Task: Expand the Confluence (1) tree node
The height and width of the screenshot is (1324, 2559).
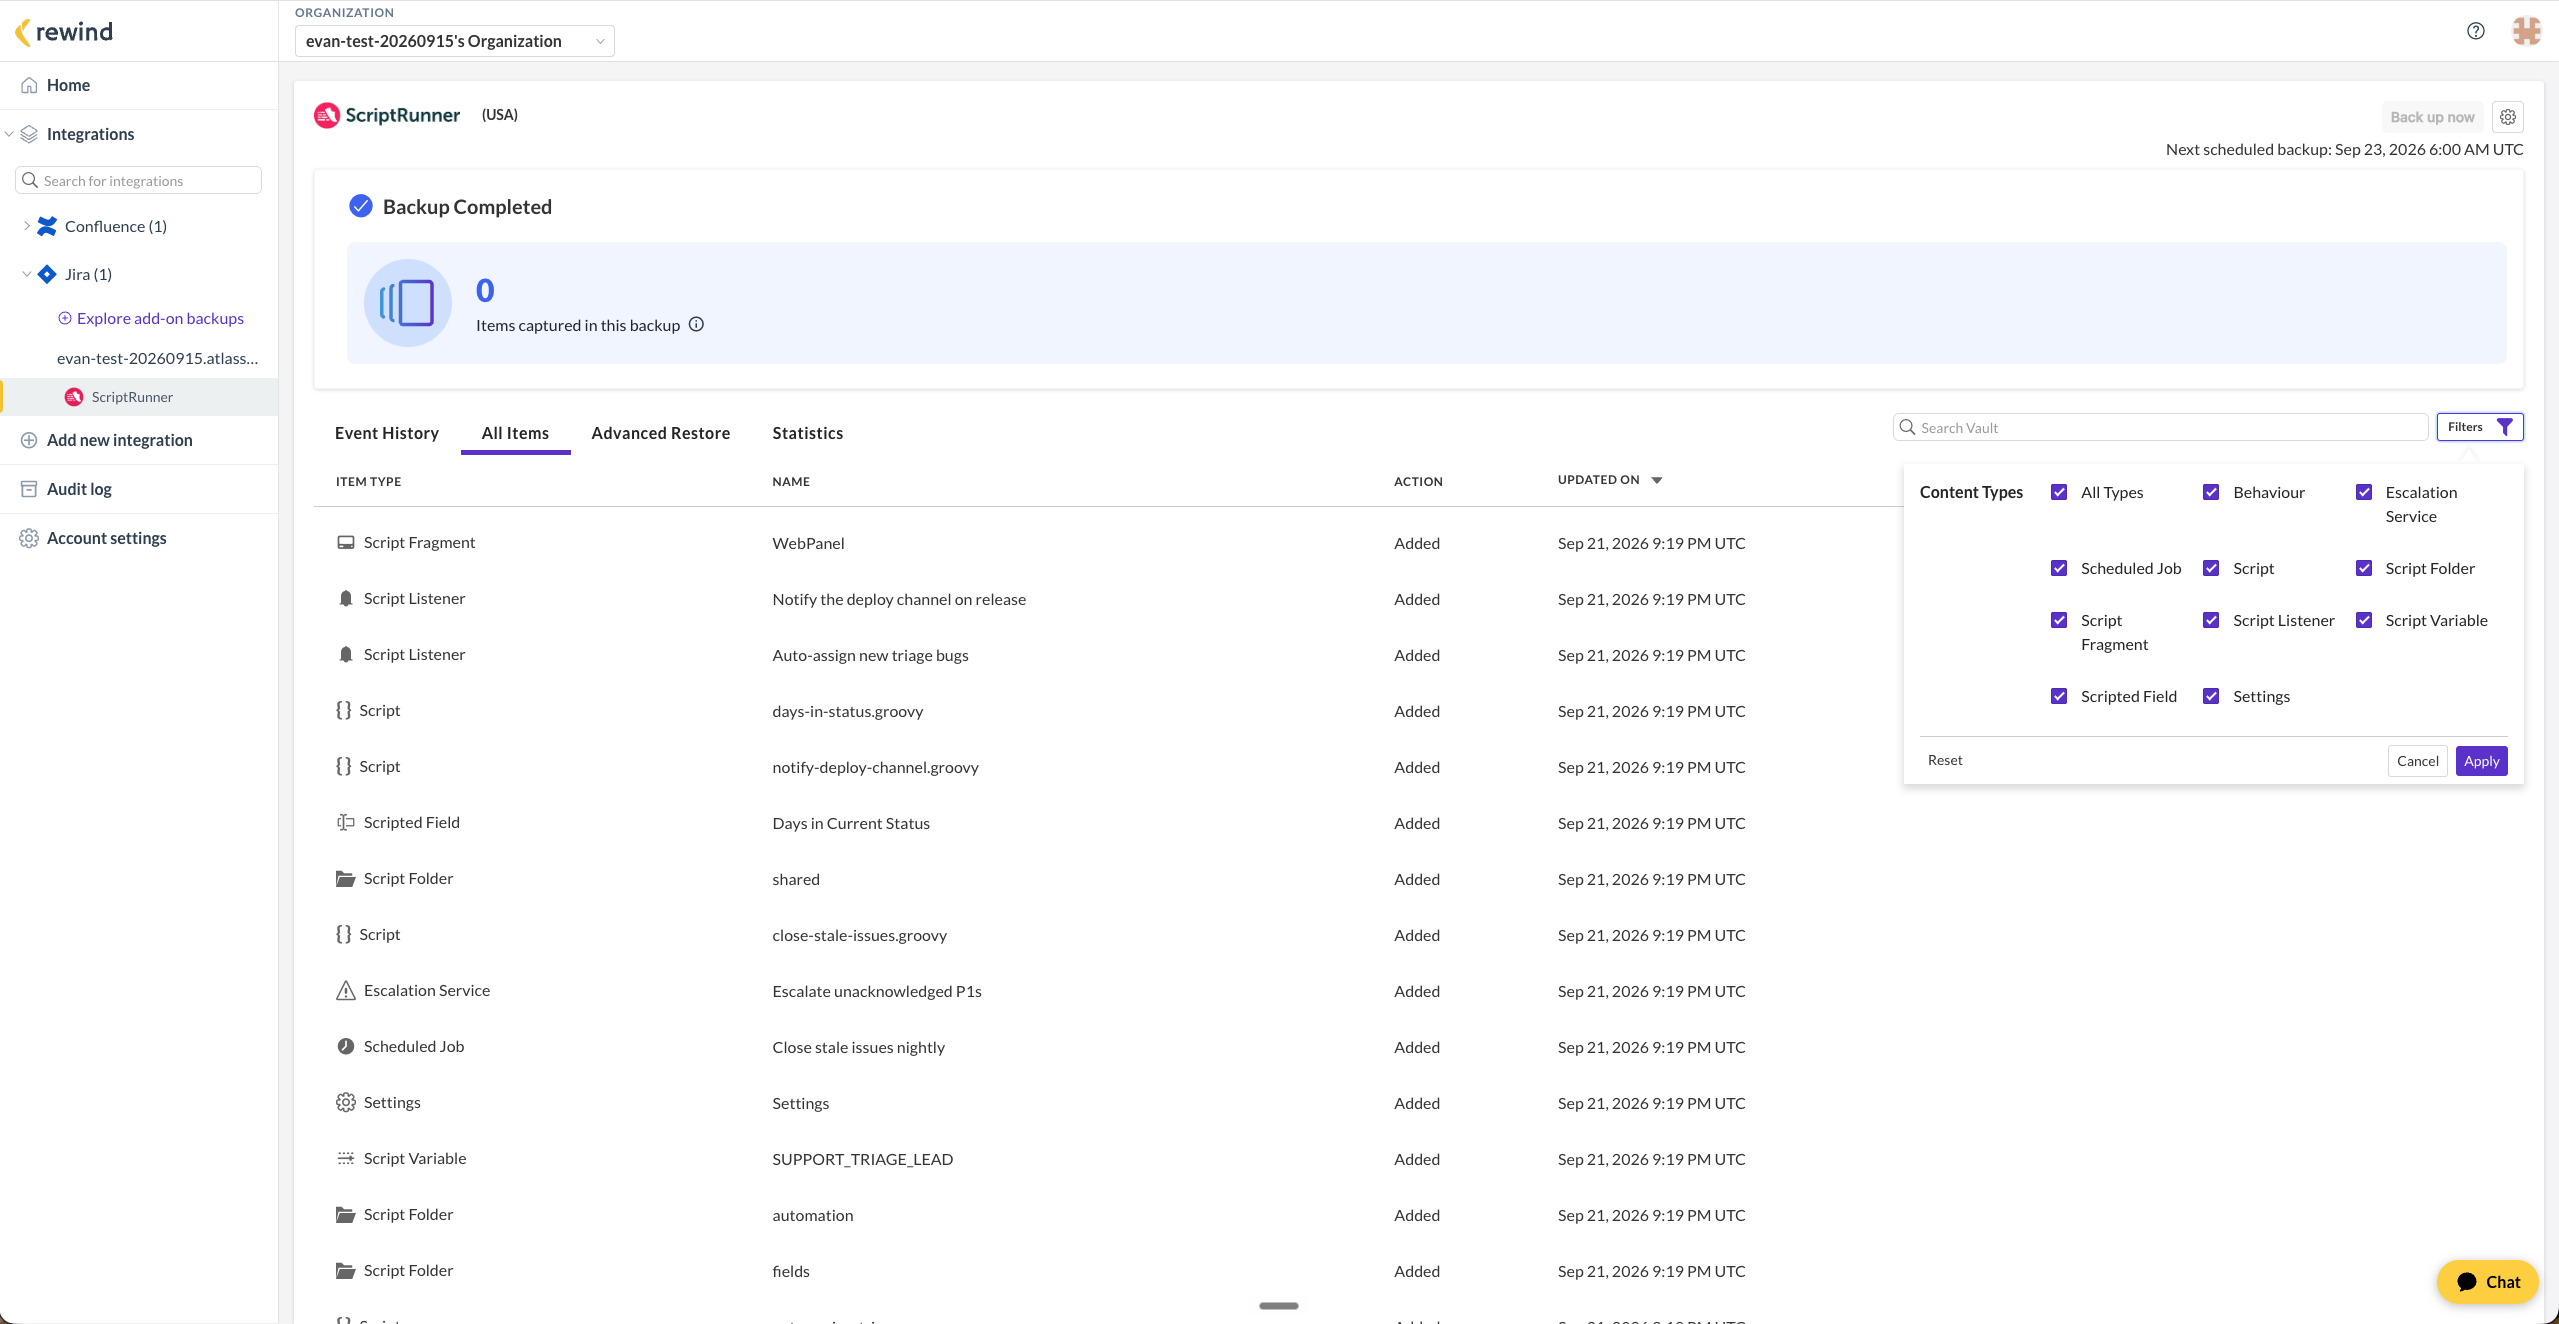Action: tap(26, 226)
